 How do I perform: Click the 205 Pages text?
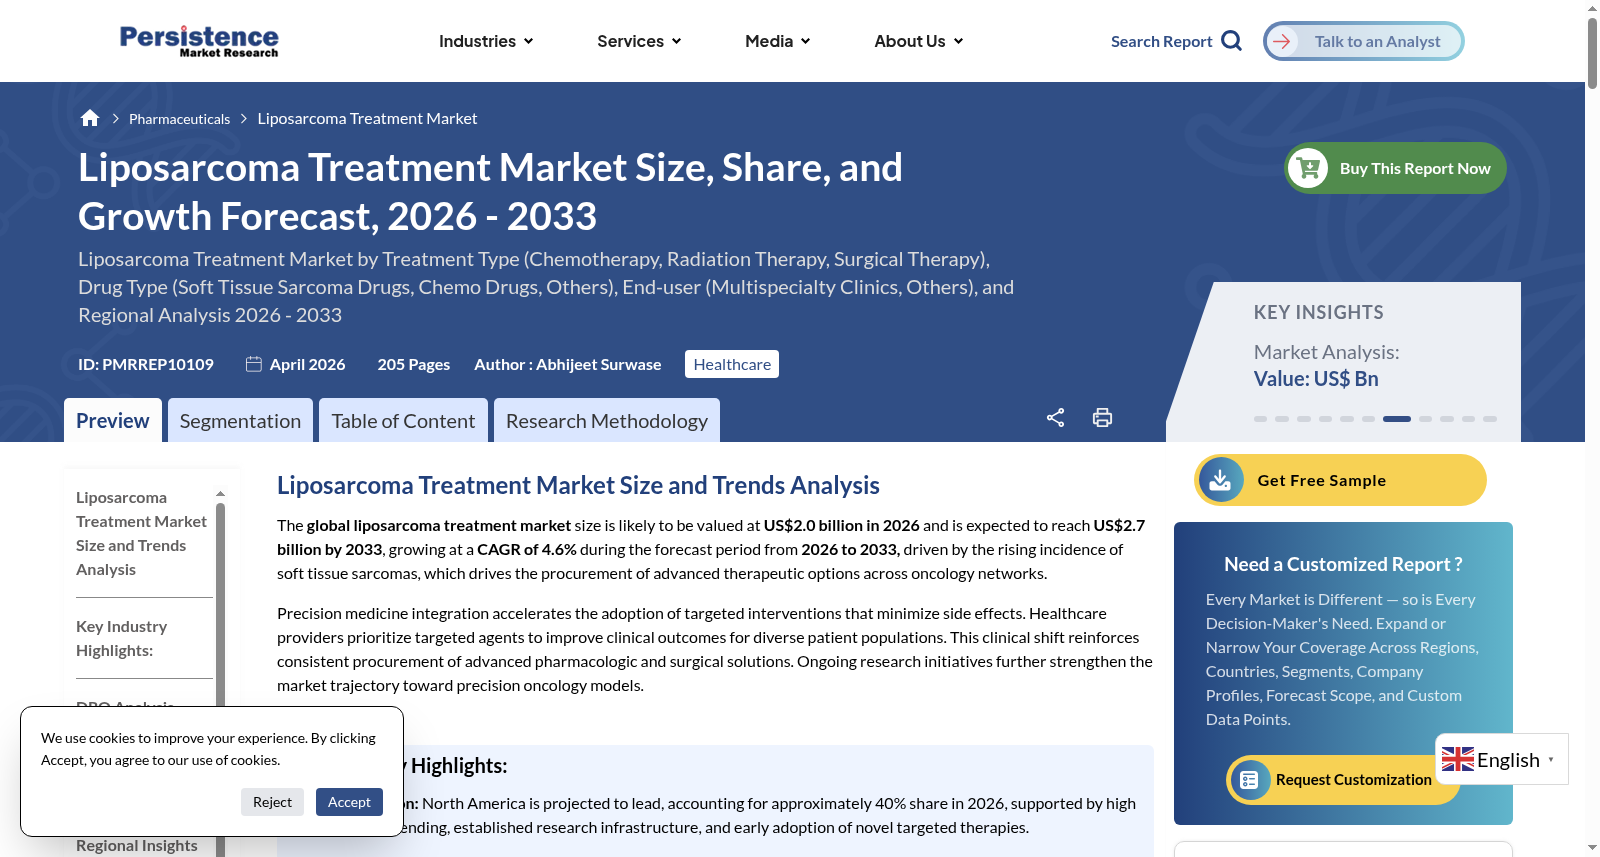pos(414,364)
